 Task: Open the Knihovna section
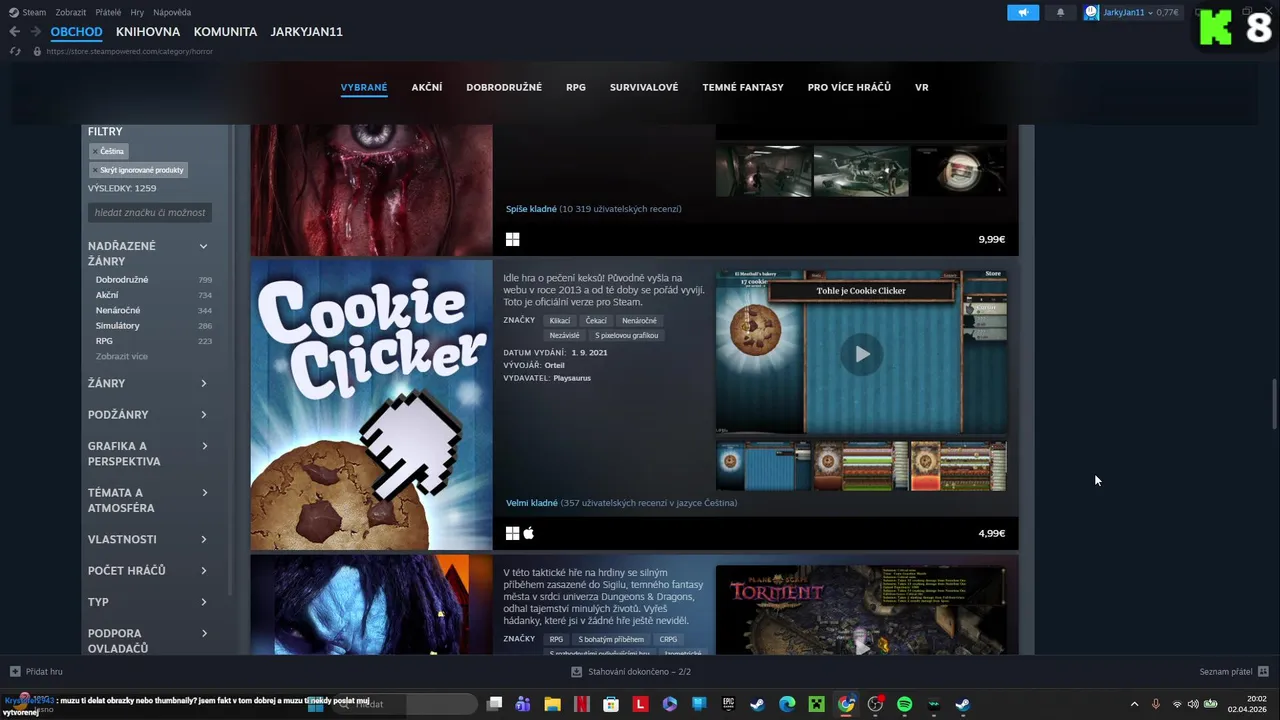(148, 32)
